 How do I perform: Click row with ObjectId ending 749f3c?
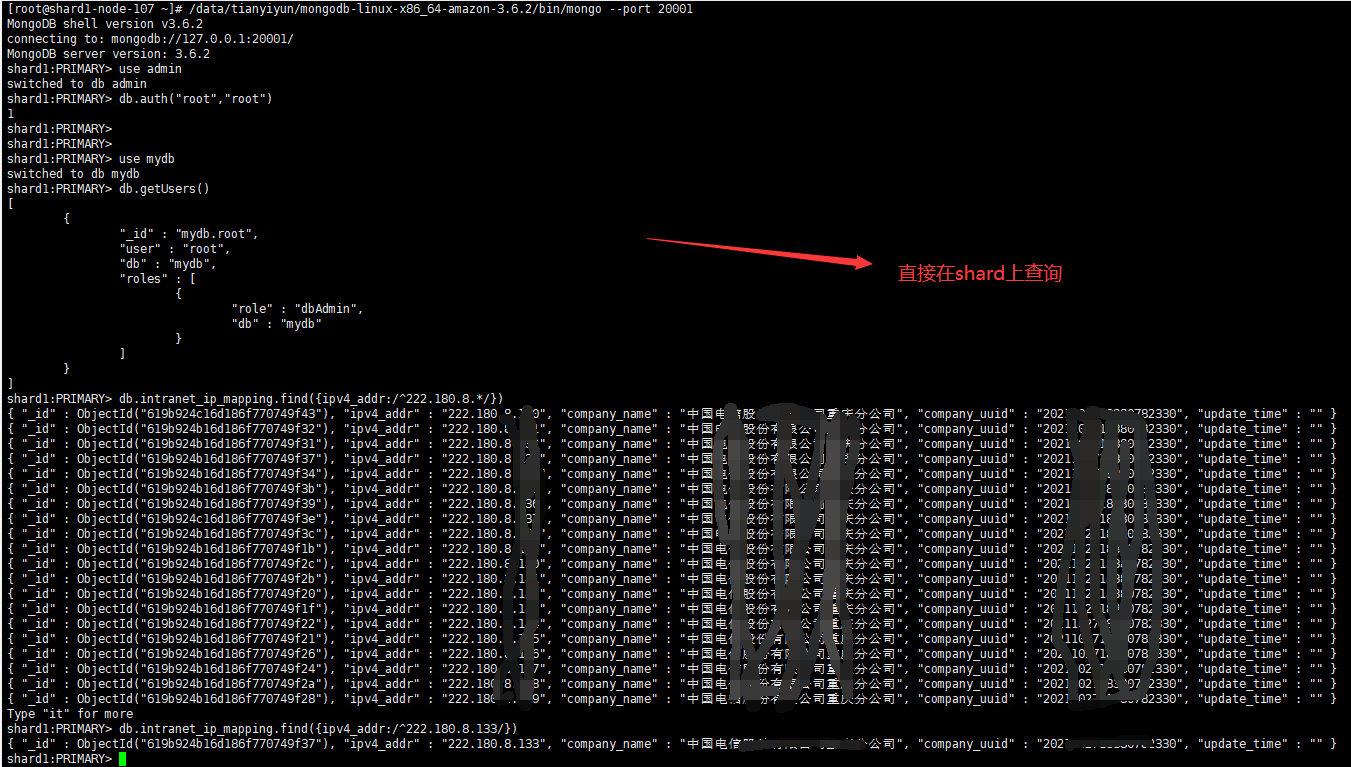point(671,534)
